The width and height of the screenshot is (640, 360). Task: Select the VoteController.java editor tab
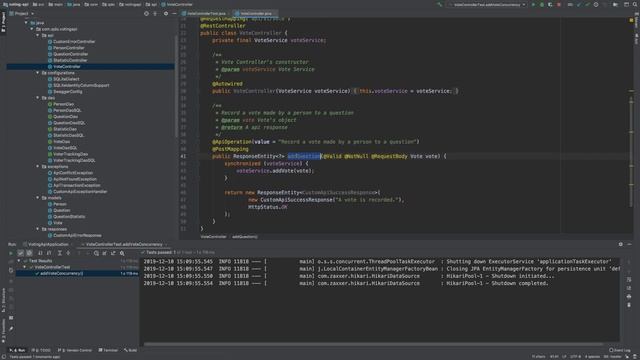pyautogui.click(x=256, y=13)
